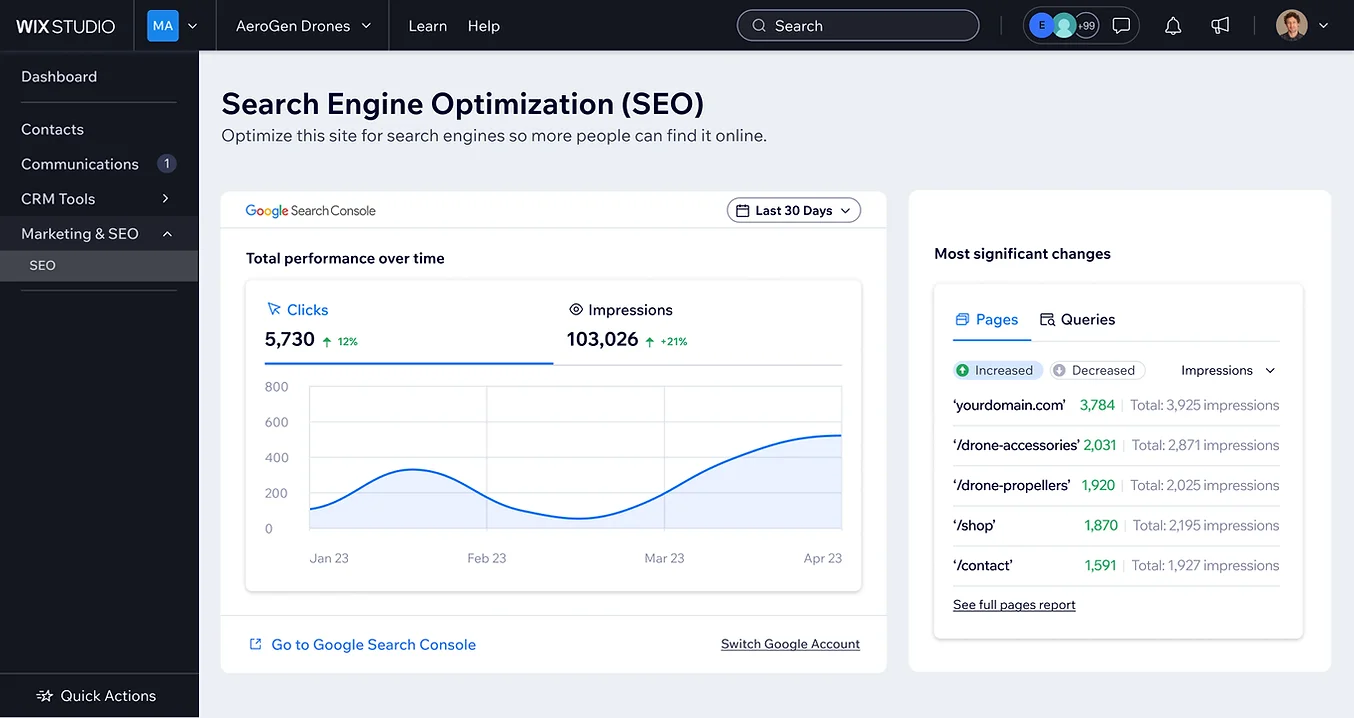Open the notifications bell

[1173, 26]
